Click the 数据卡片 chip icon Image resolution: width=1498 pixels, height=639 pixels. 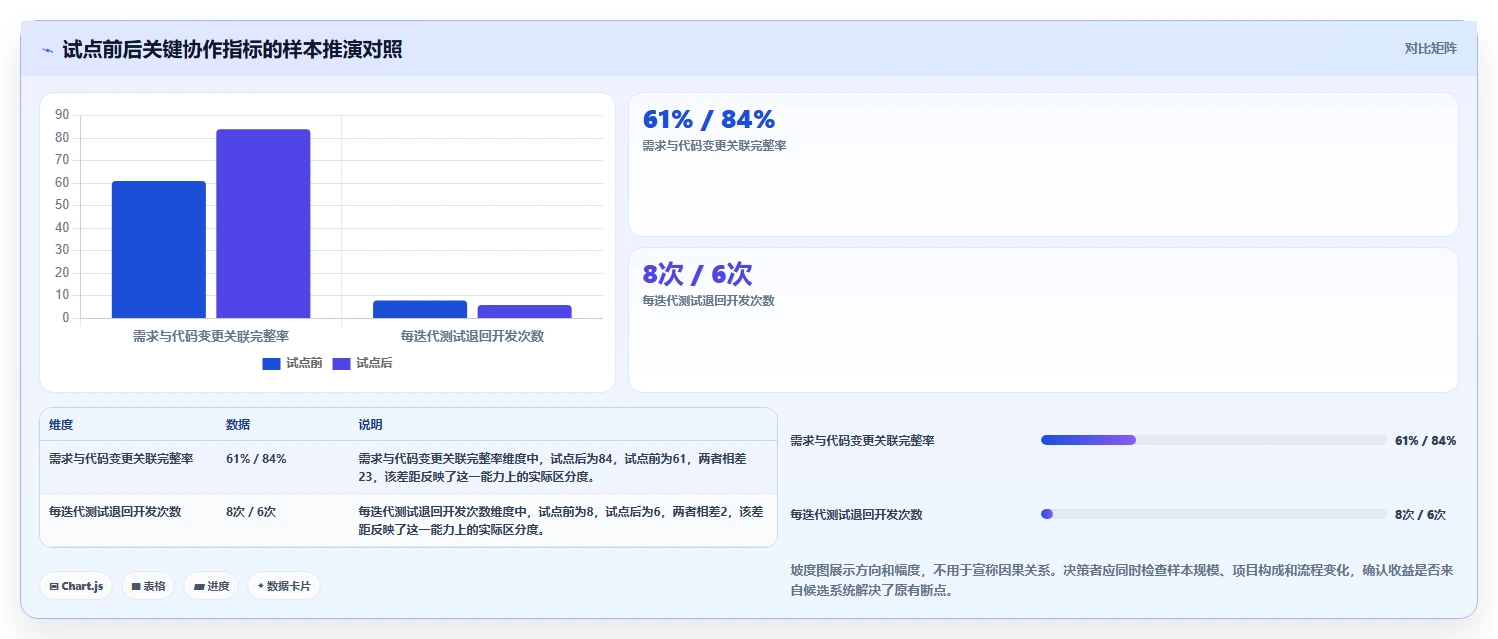(x=261, y=586)
